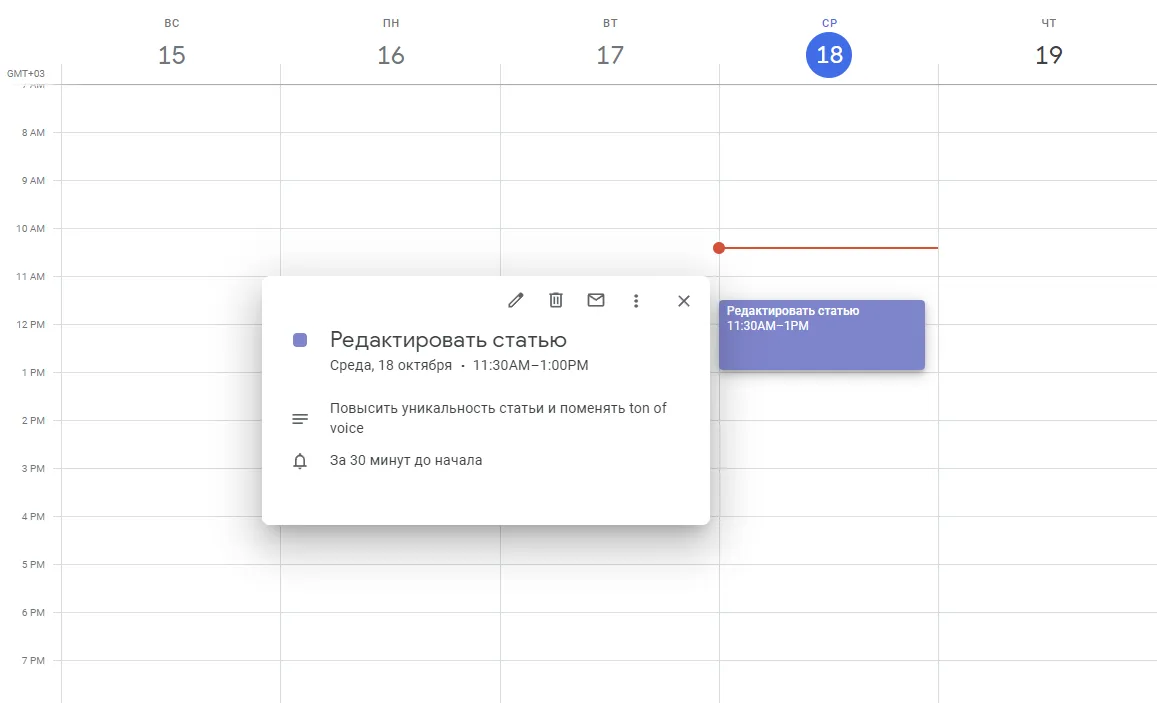
Task: Email guests via the envelope icon
Action: point(596,300)
